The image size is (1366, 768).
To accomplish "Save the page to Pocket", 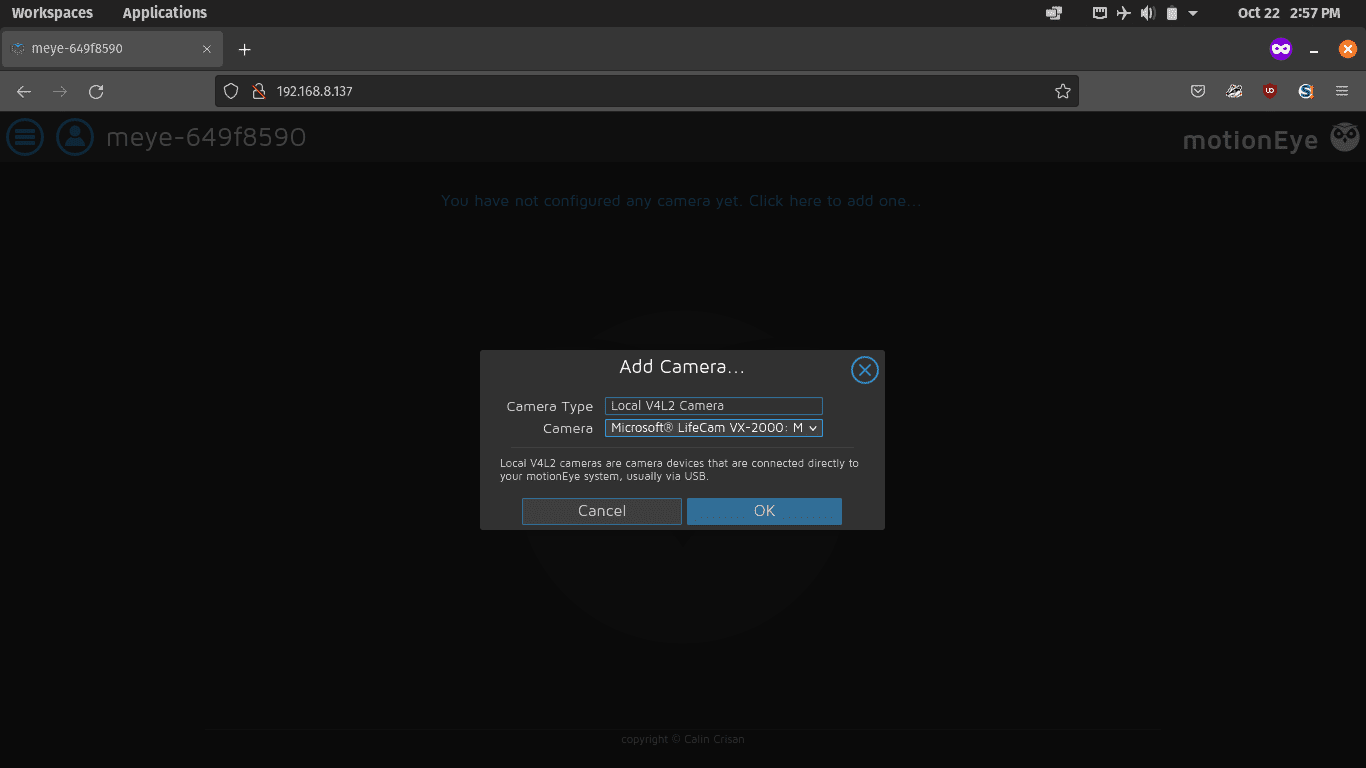I will (x=1198, y=91).
